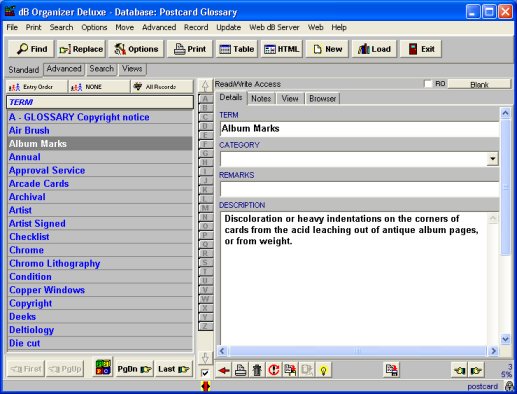This screenshot has width=517, height=394.
Task: Click the red back arrow icon
Action: tap(224, 370)
